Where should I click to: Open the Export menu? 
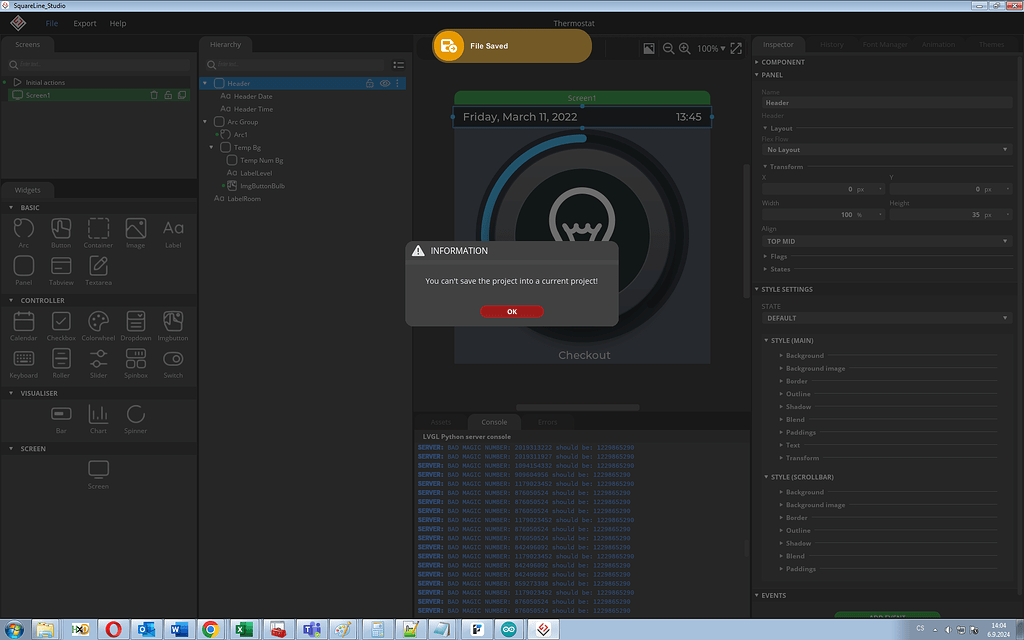tap(85, 24)
